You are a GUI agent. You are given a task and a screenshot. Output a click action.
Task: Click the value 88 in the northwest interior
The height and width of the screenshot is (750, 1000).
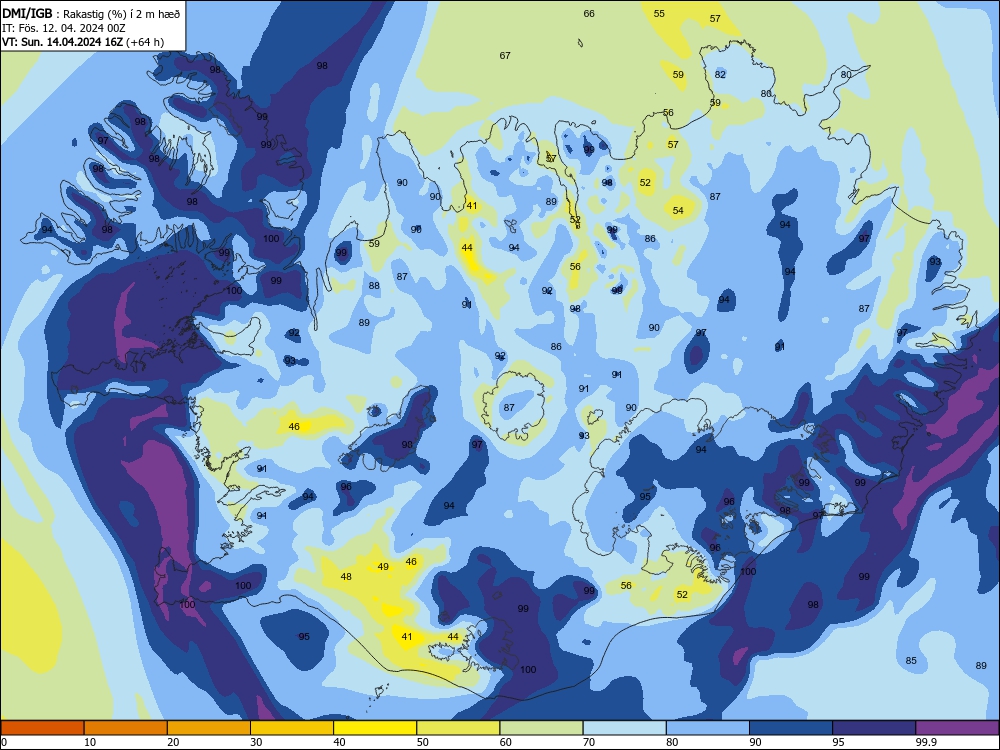[x=374, y=286]
